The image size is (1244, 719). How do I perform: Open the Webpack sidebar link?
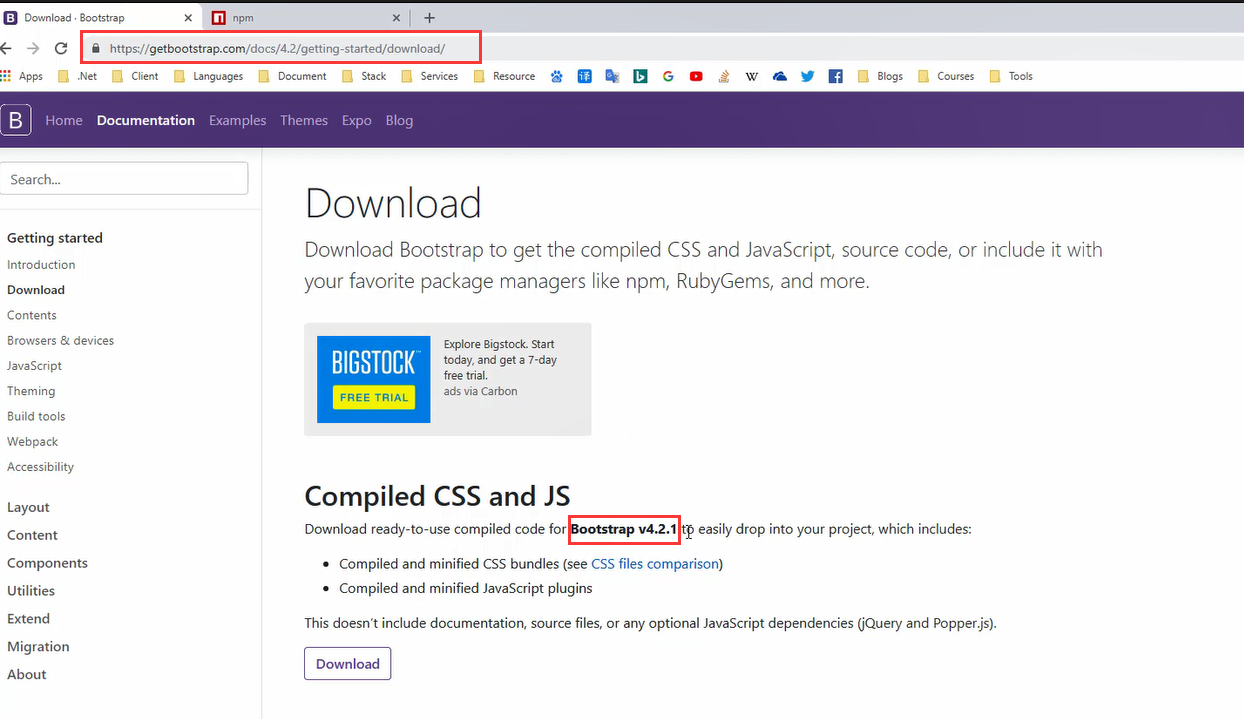tap(33, 441)
